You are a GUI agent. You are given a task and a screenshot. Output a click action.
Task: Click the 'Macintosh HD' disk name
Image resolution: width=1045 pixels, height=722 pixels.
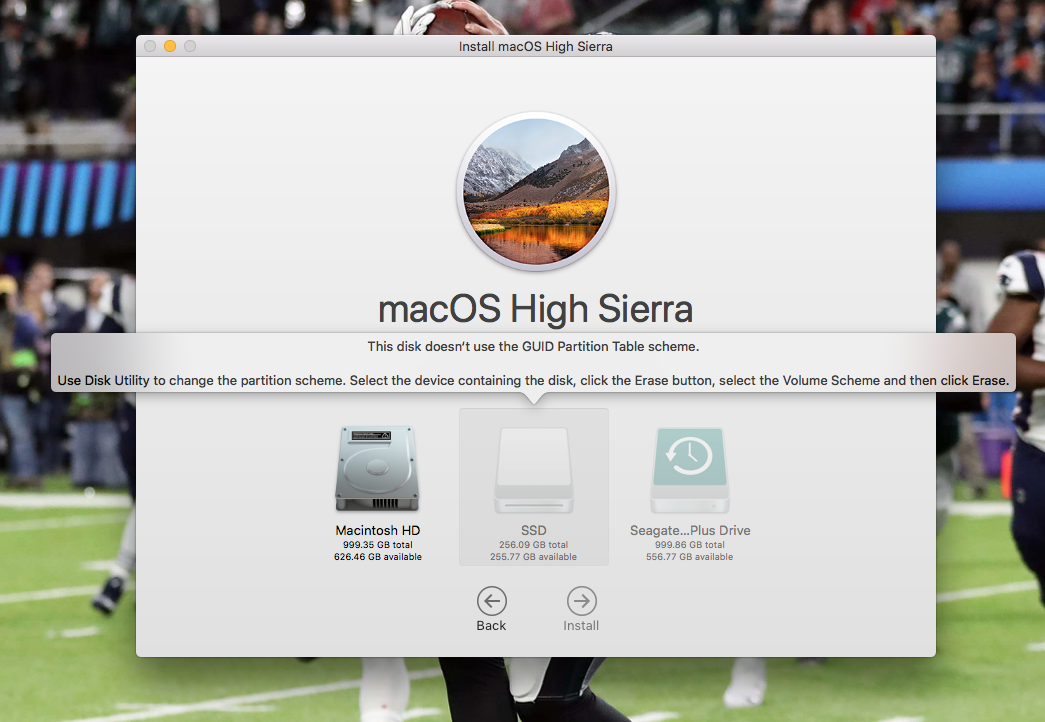click(x=377, y=530)
